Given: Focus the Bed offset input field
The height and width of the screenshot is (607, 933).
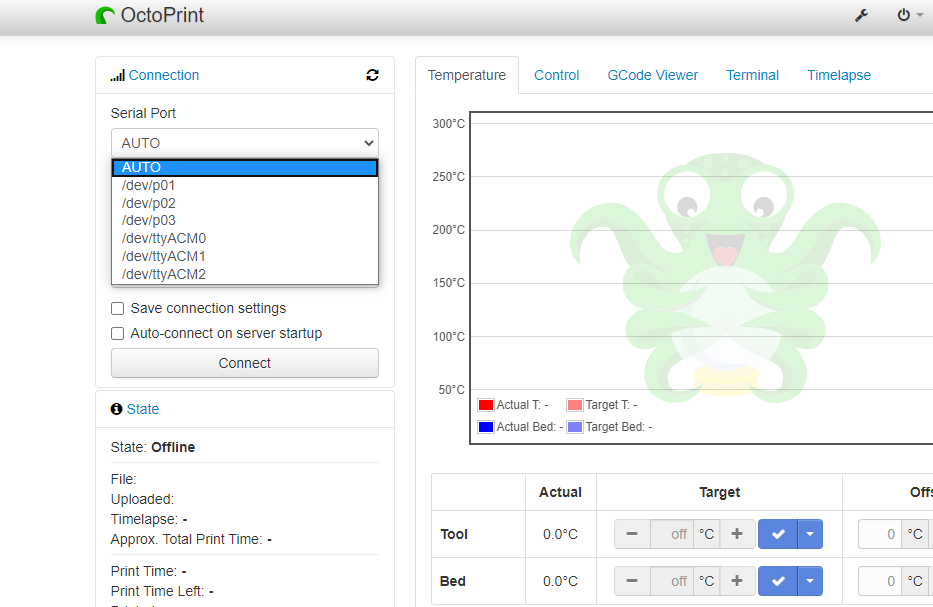Looking at the screenshot, I should (x=880, y=581).
